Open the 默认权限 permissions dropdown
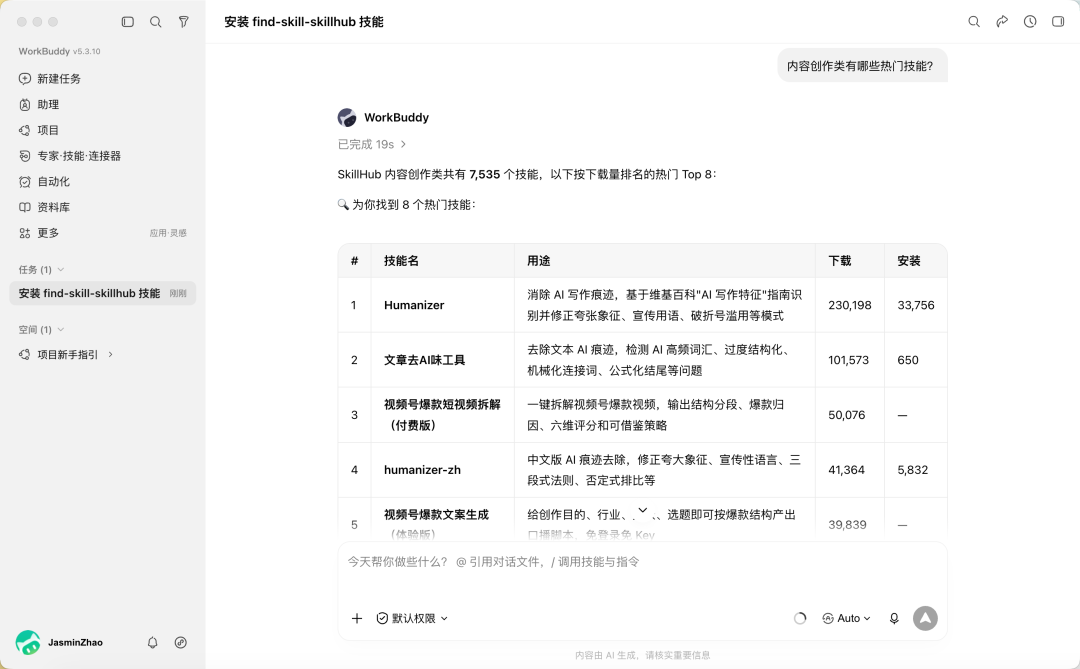 point(412,618)
